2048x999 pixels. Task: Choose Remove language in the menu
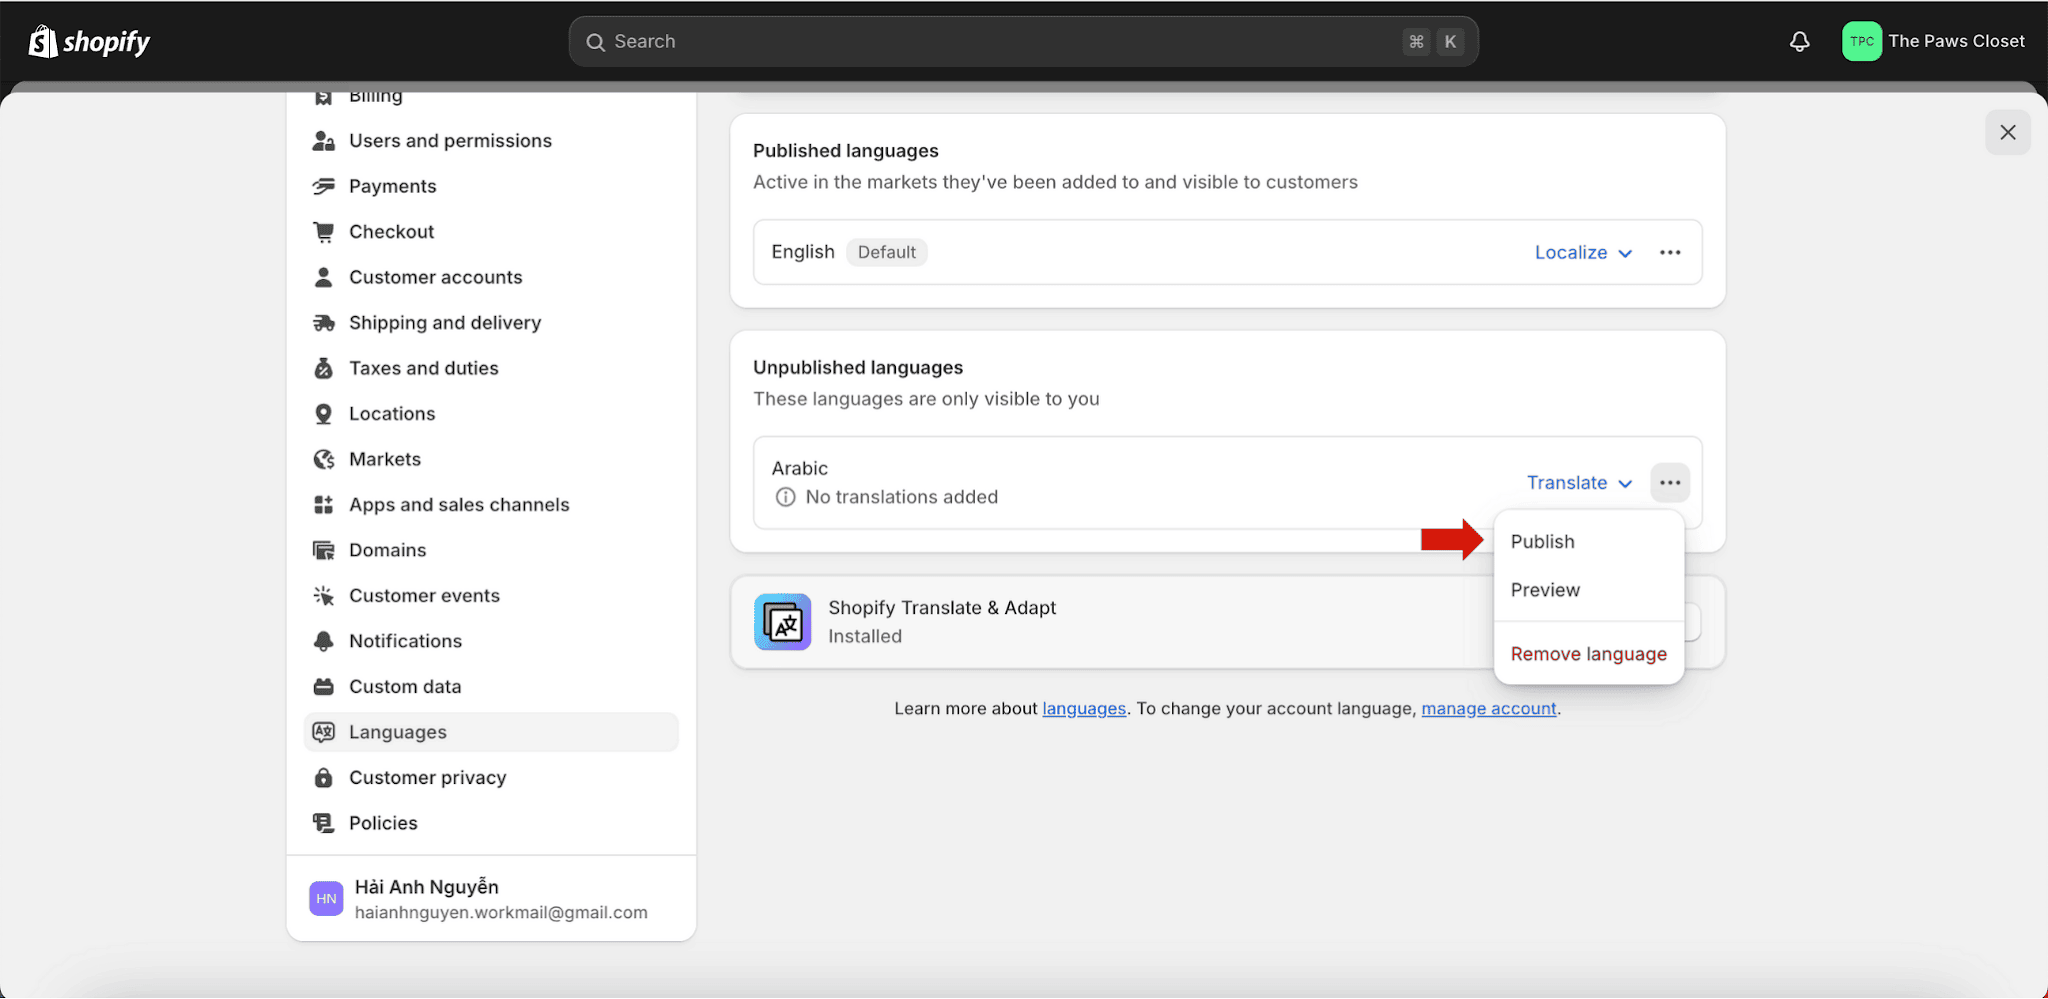pyautogui.click(x=1588, y=654)
